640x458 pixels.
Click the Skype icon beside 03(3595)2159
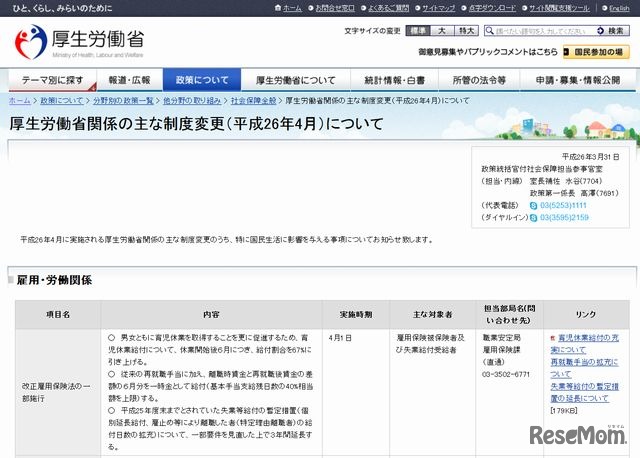[533, 218]
